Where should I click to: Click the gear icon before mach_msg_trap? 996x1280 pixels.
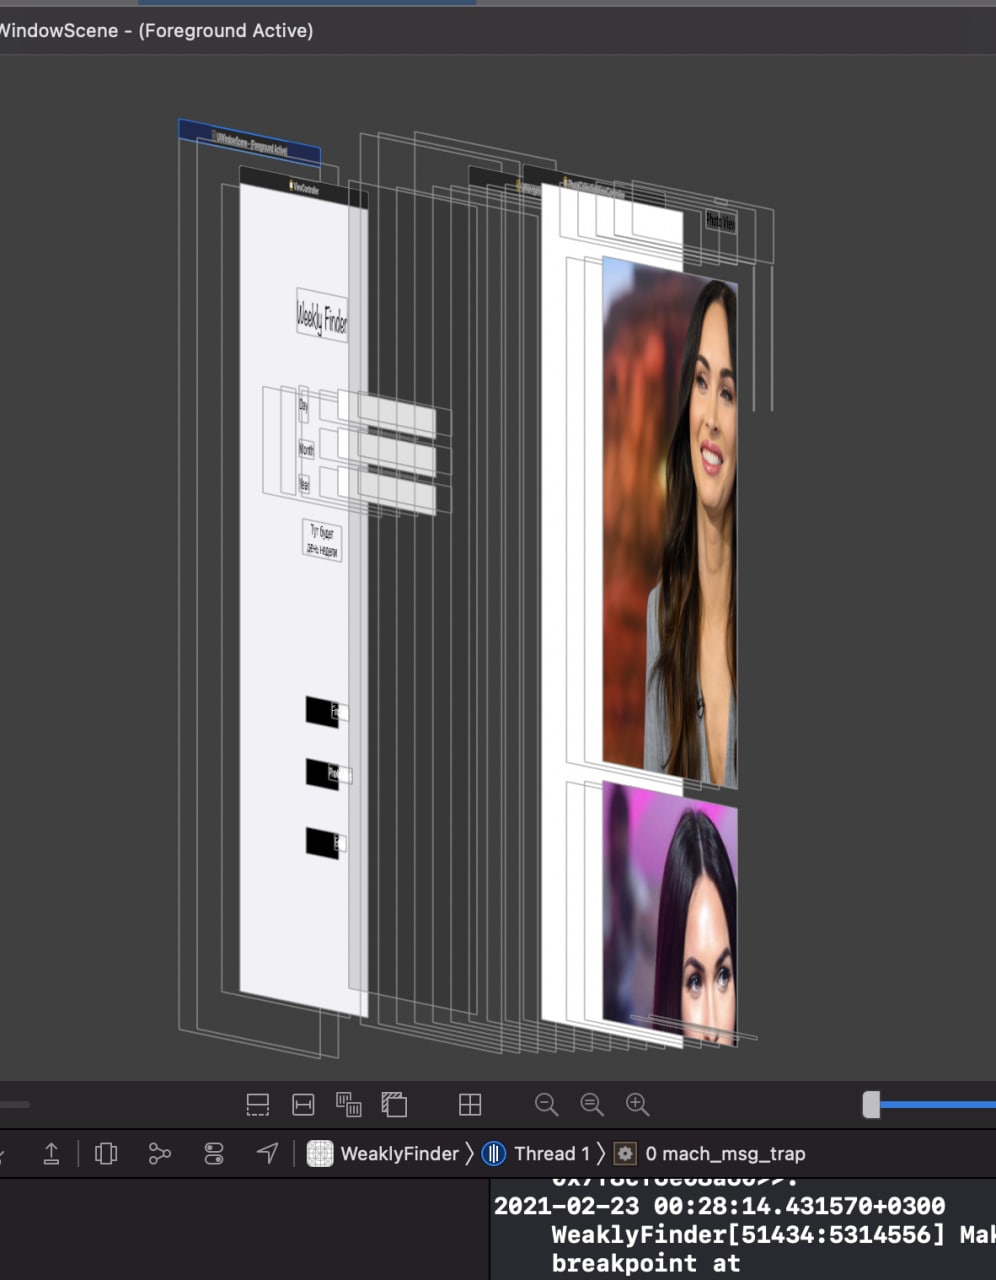coord(625,1153)
